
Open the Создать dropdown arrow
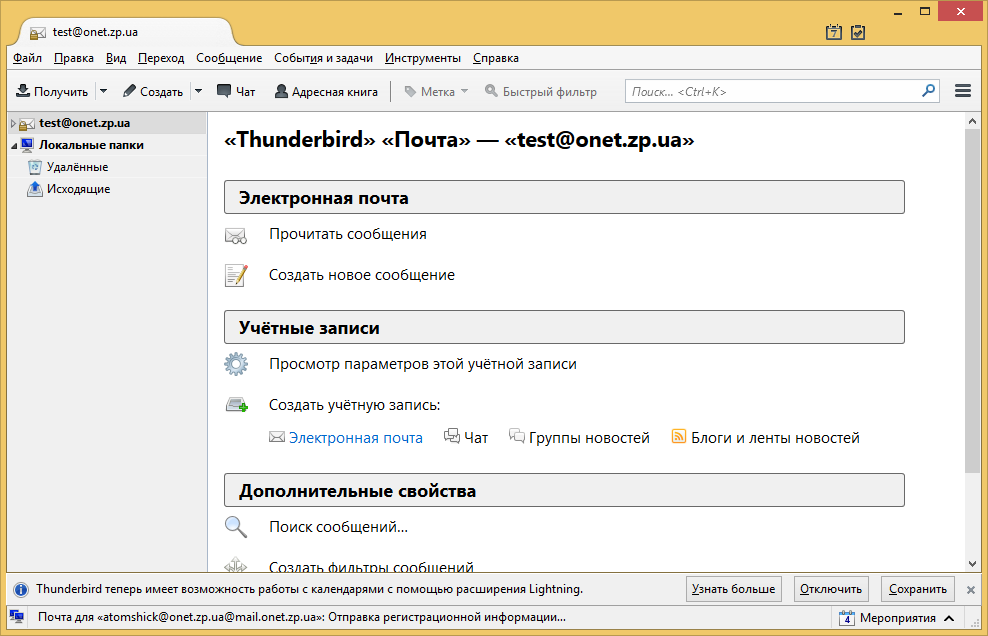(198, 91)
